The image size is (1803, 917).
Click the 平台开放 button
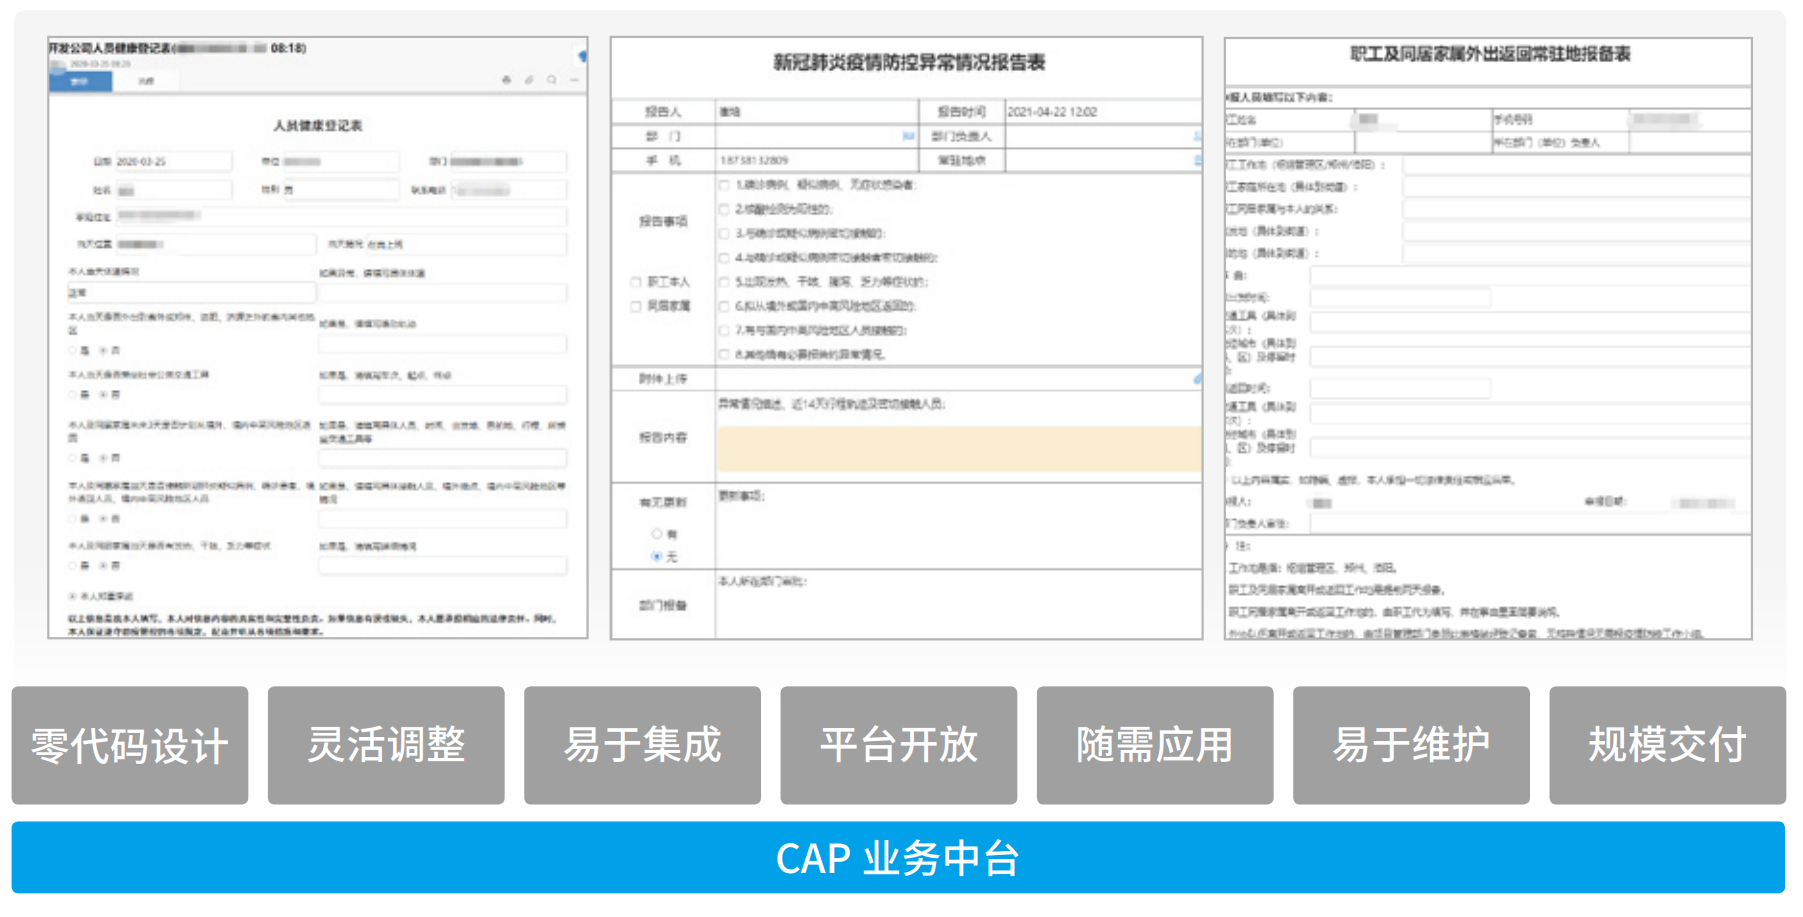pos(899,745)
